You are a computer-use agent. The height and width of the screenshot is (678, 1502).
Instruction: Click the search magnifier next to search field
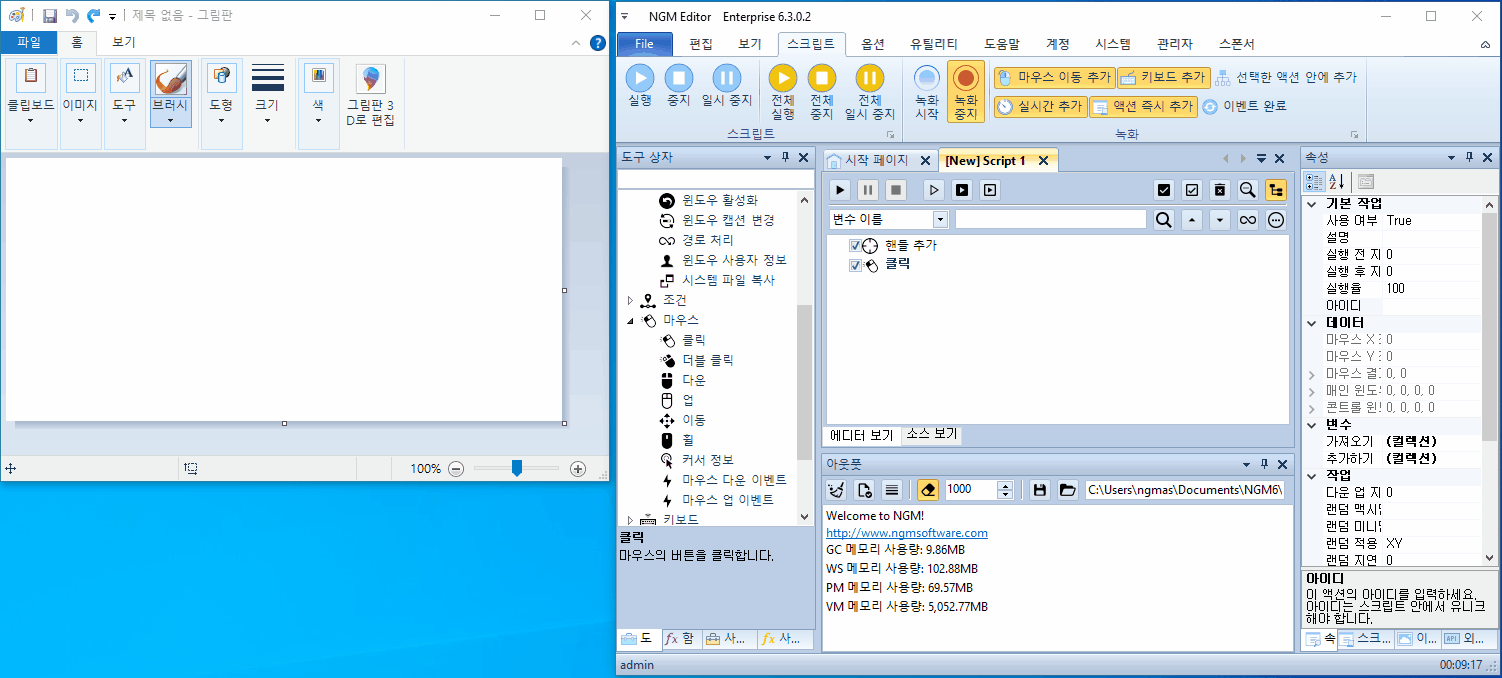1164,220
